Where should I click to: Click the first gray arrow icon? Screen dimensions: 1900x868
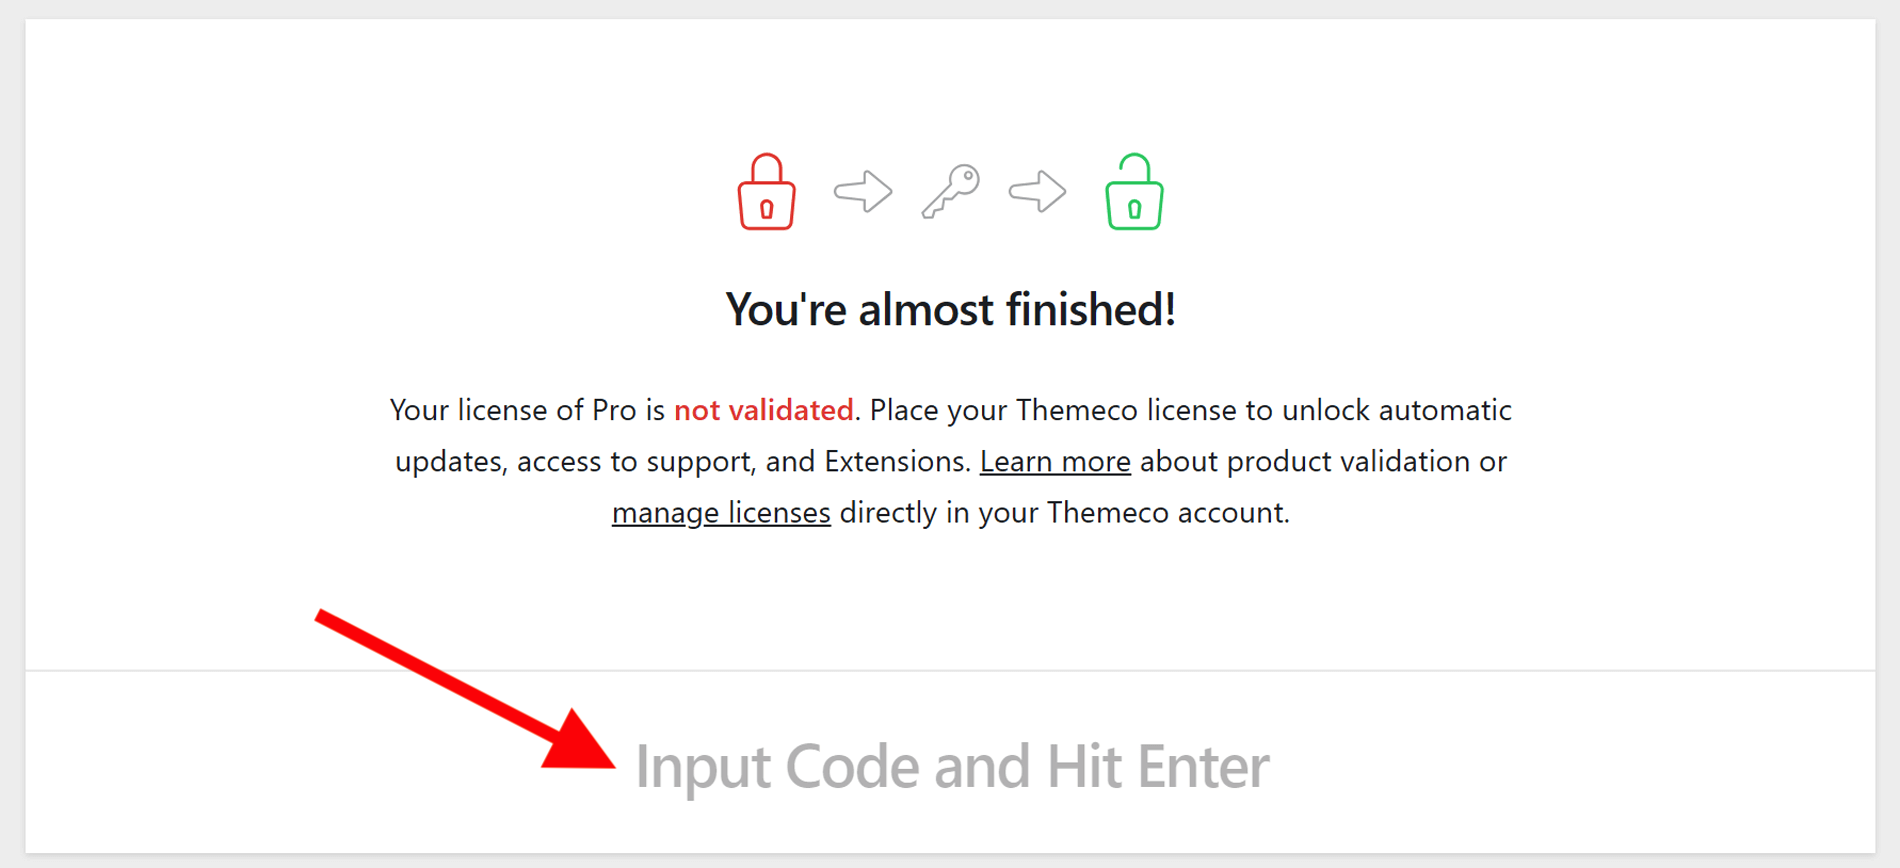coord(862,190)
